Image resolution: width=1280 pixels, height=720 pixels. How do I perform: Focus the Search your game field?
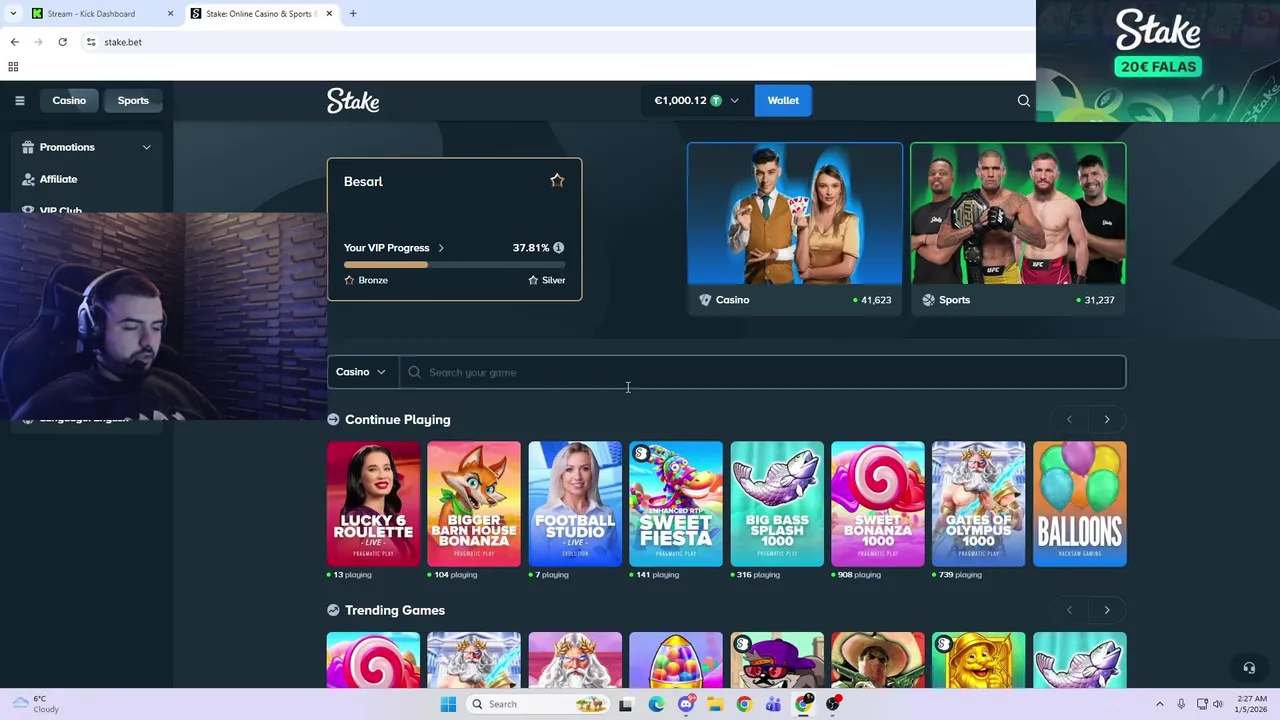(762, 372)
